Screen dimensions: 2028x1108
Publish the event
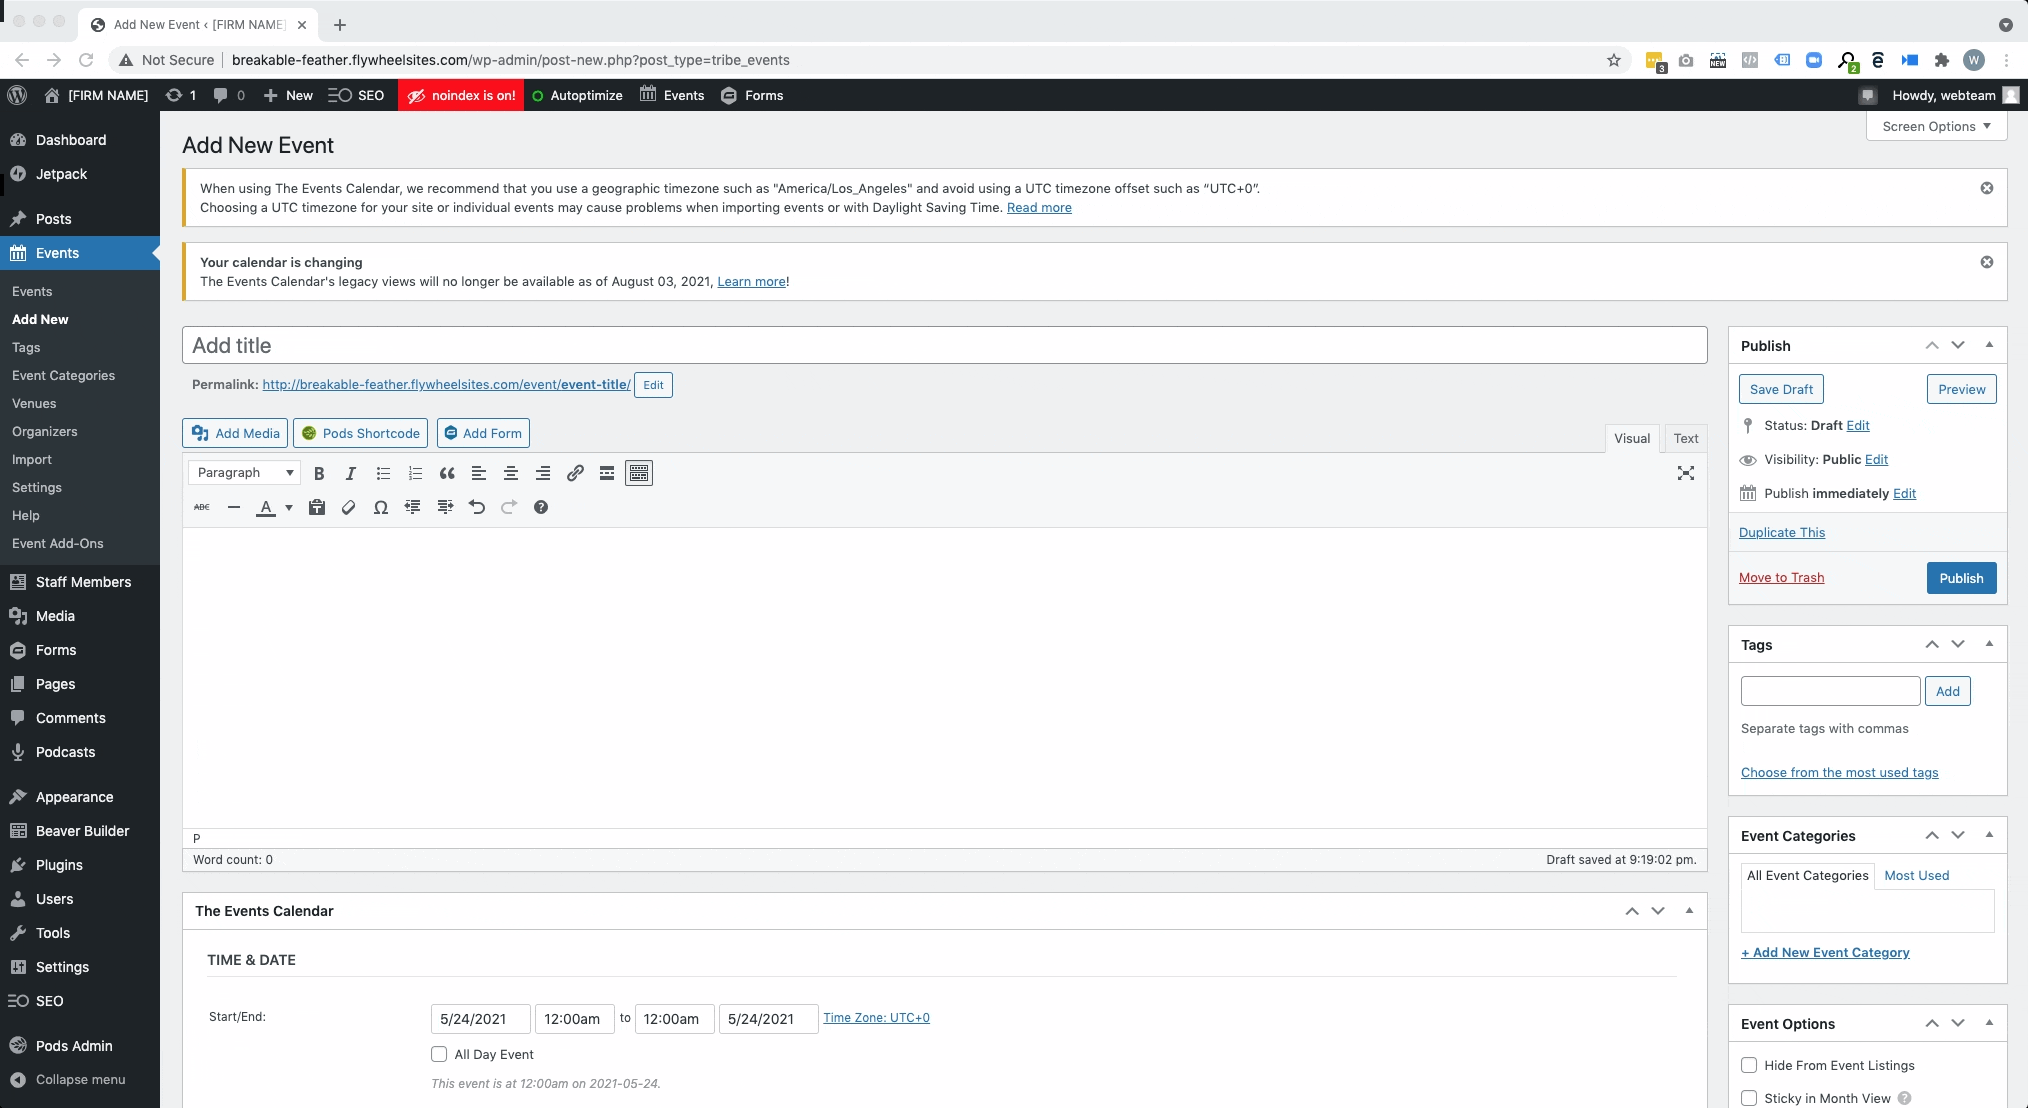click(1960, 577)
